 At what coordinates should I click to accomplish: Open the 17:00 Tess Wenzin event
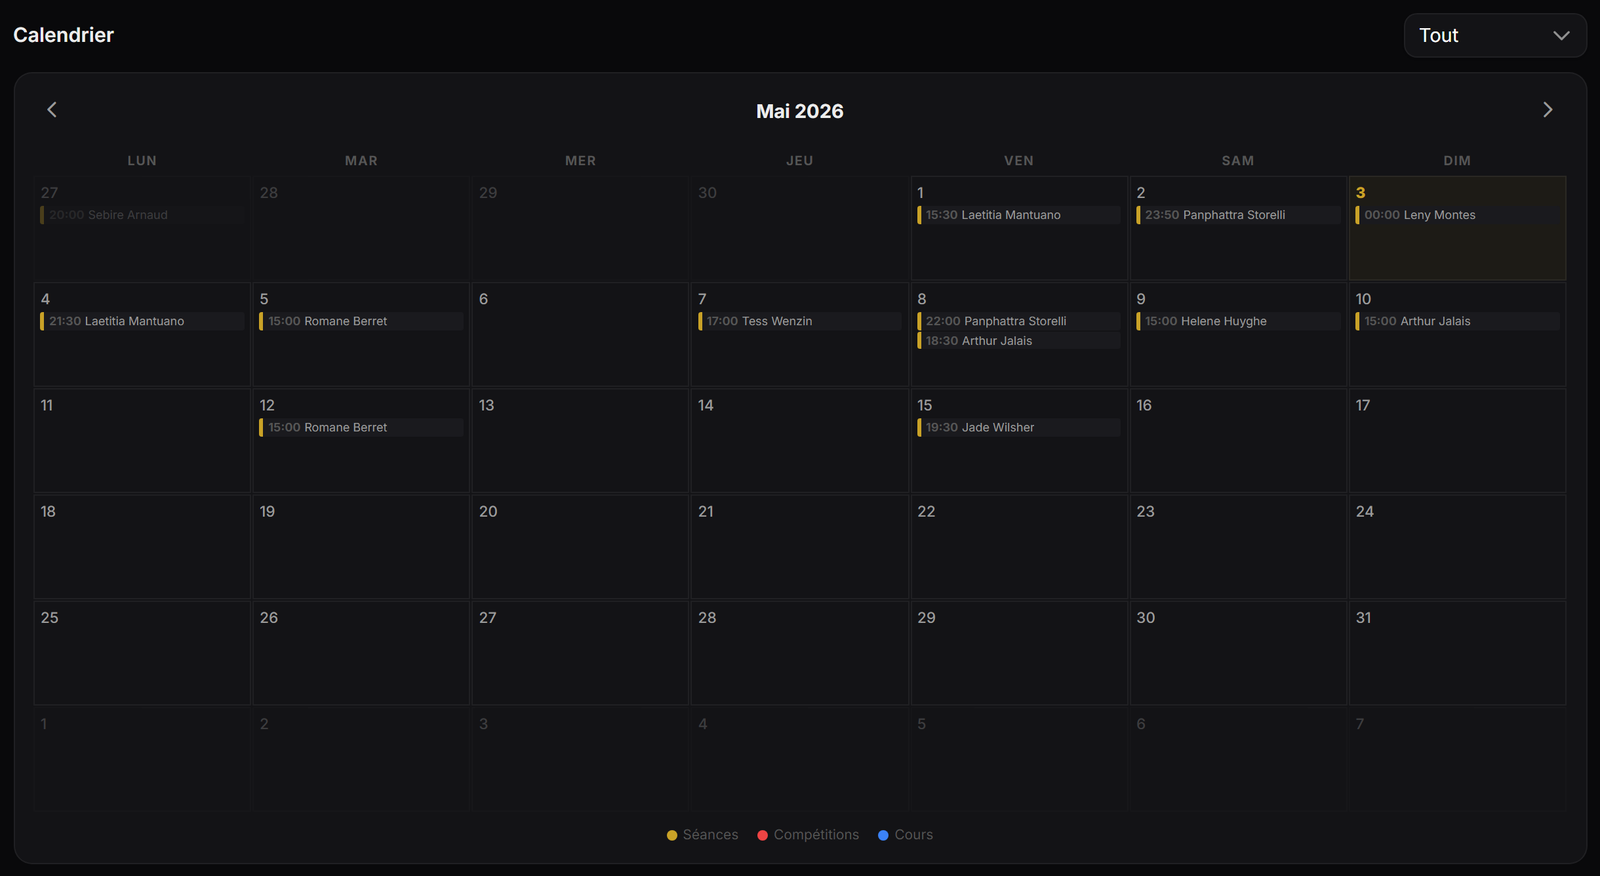[799, 321]
